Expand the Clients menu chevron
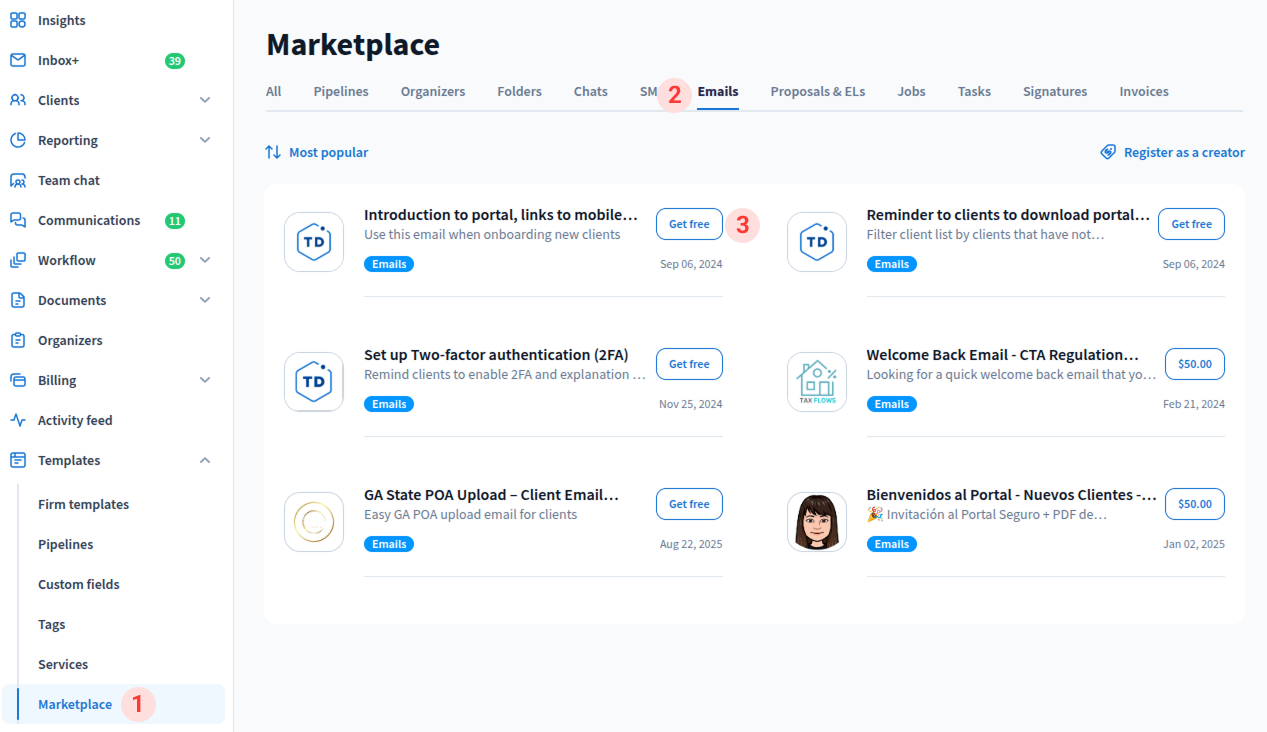 [x=205, y=100]
